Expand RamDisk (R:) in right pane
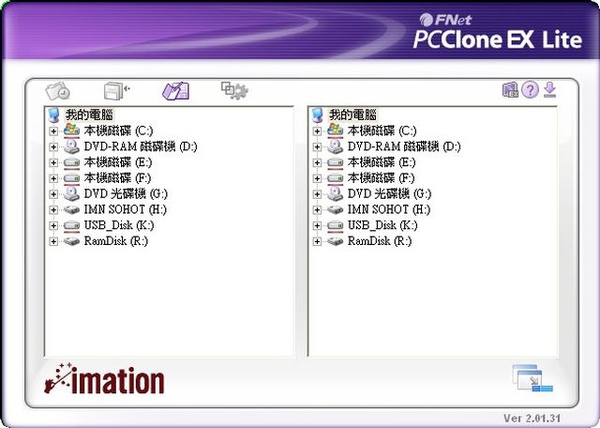600x428 pixels. coord(317,241)
